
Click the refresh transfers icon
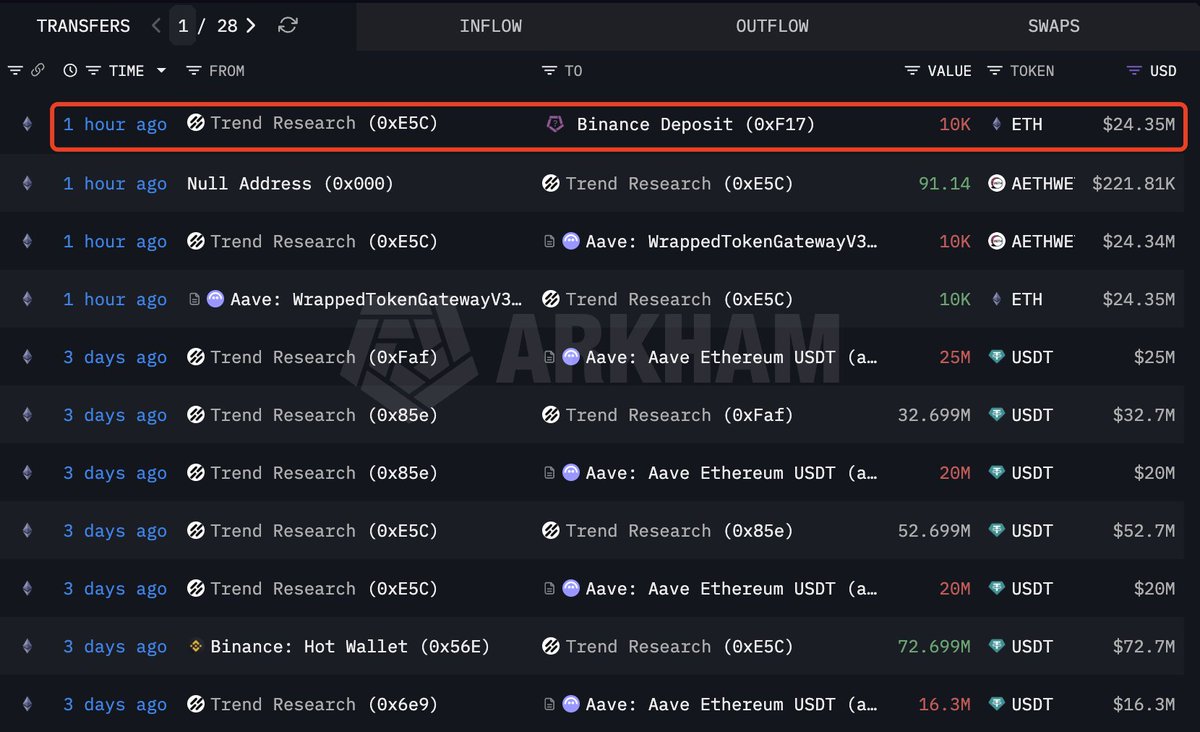(x=288, y=25)
